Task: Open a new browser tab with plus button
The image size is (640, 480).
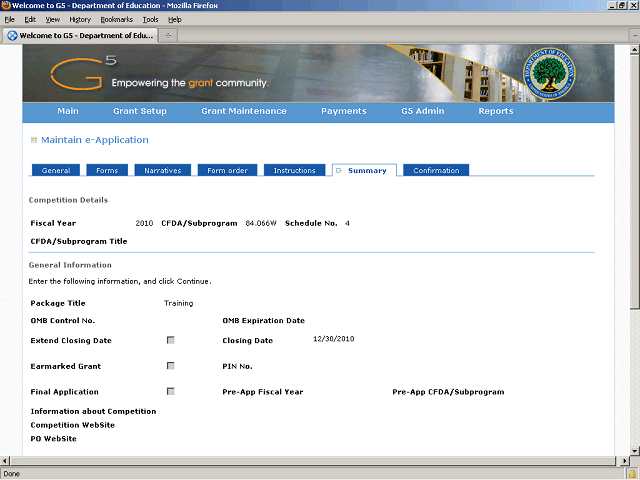Action: pyautogui.click(x=168, y=36)
